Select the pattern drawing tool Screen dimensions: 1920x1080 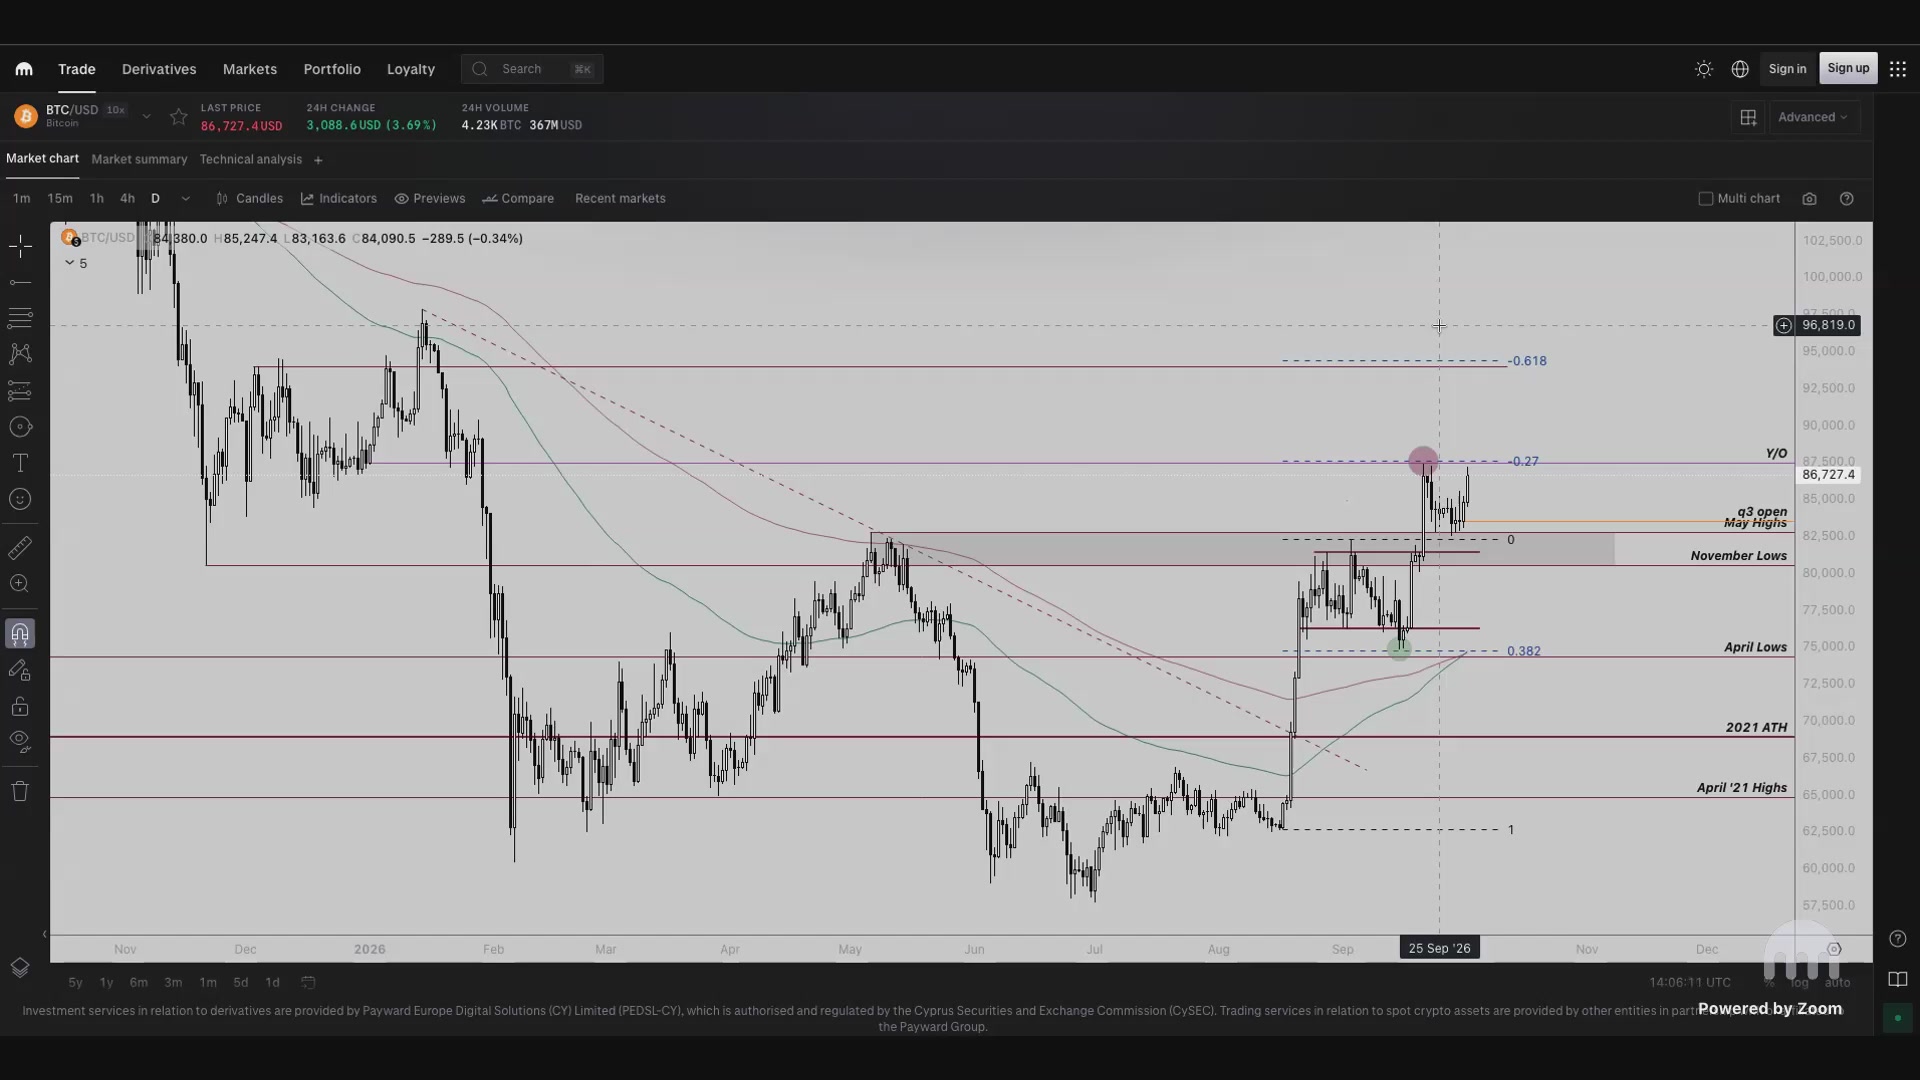click(x=20, y=354)
